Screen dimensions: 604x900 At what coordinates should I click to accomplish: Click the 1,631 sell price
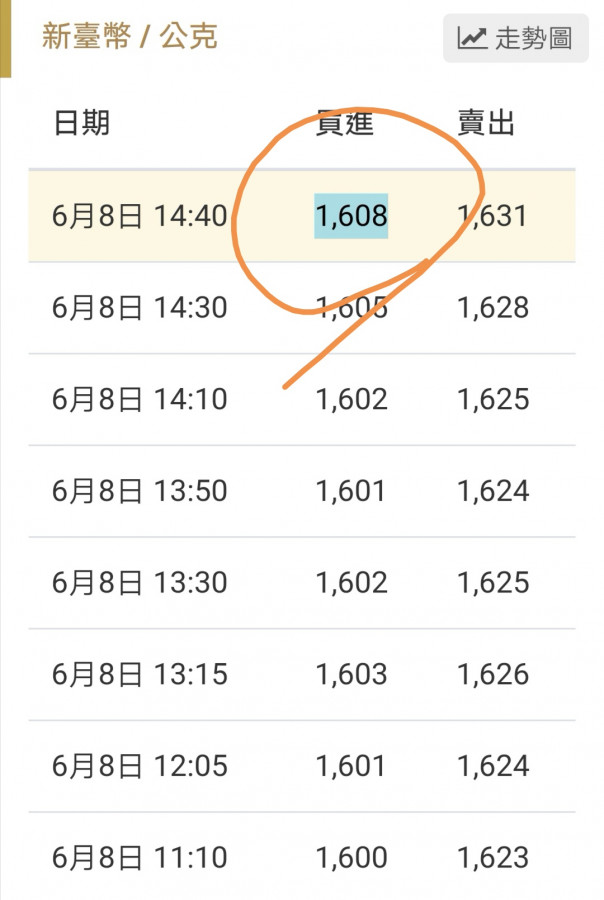(x=493, y=216)
